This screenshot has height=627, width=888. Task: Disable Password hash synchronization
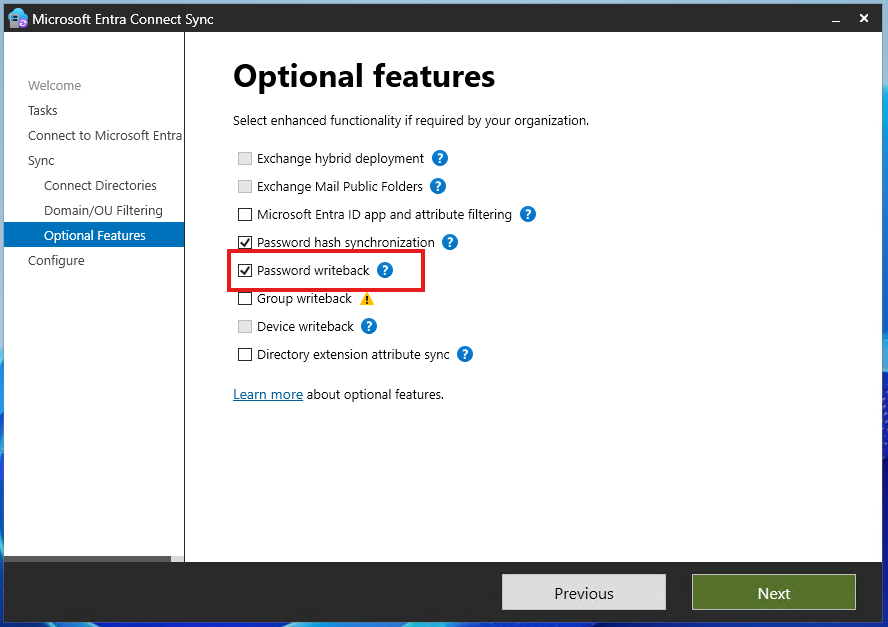coord(245,242)
